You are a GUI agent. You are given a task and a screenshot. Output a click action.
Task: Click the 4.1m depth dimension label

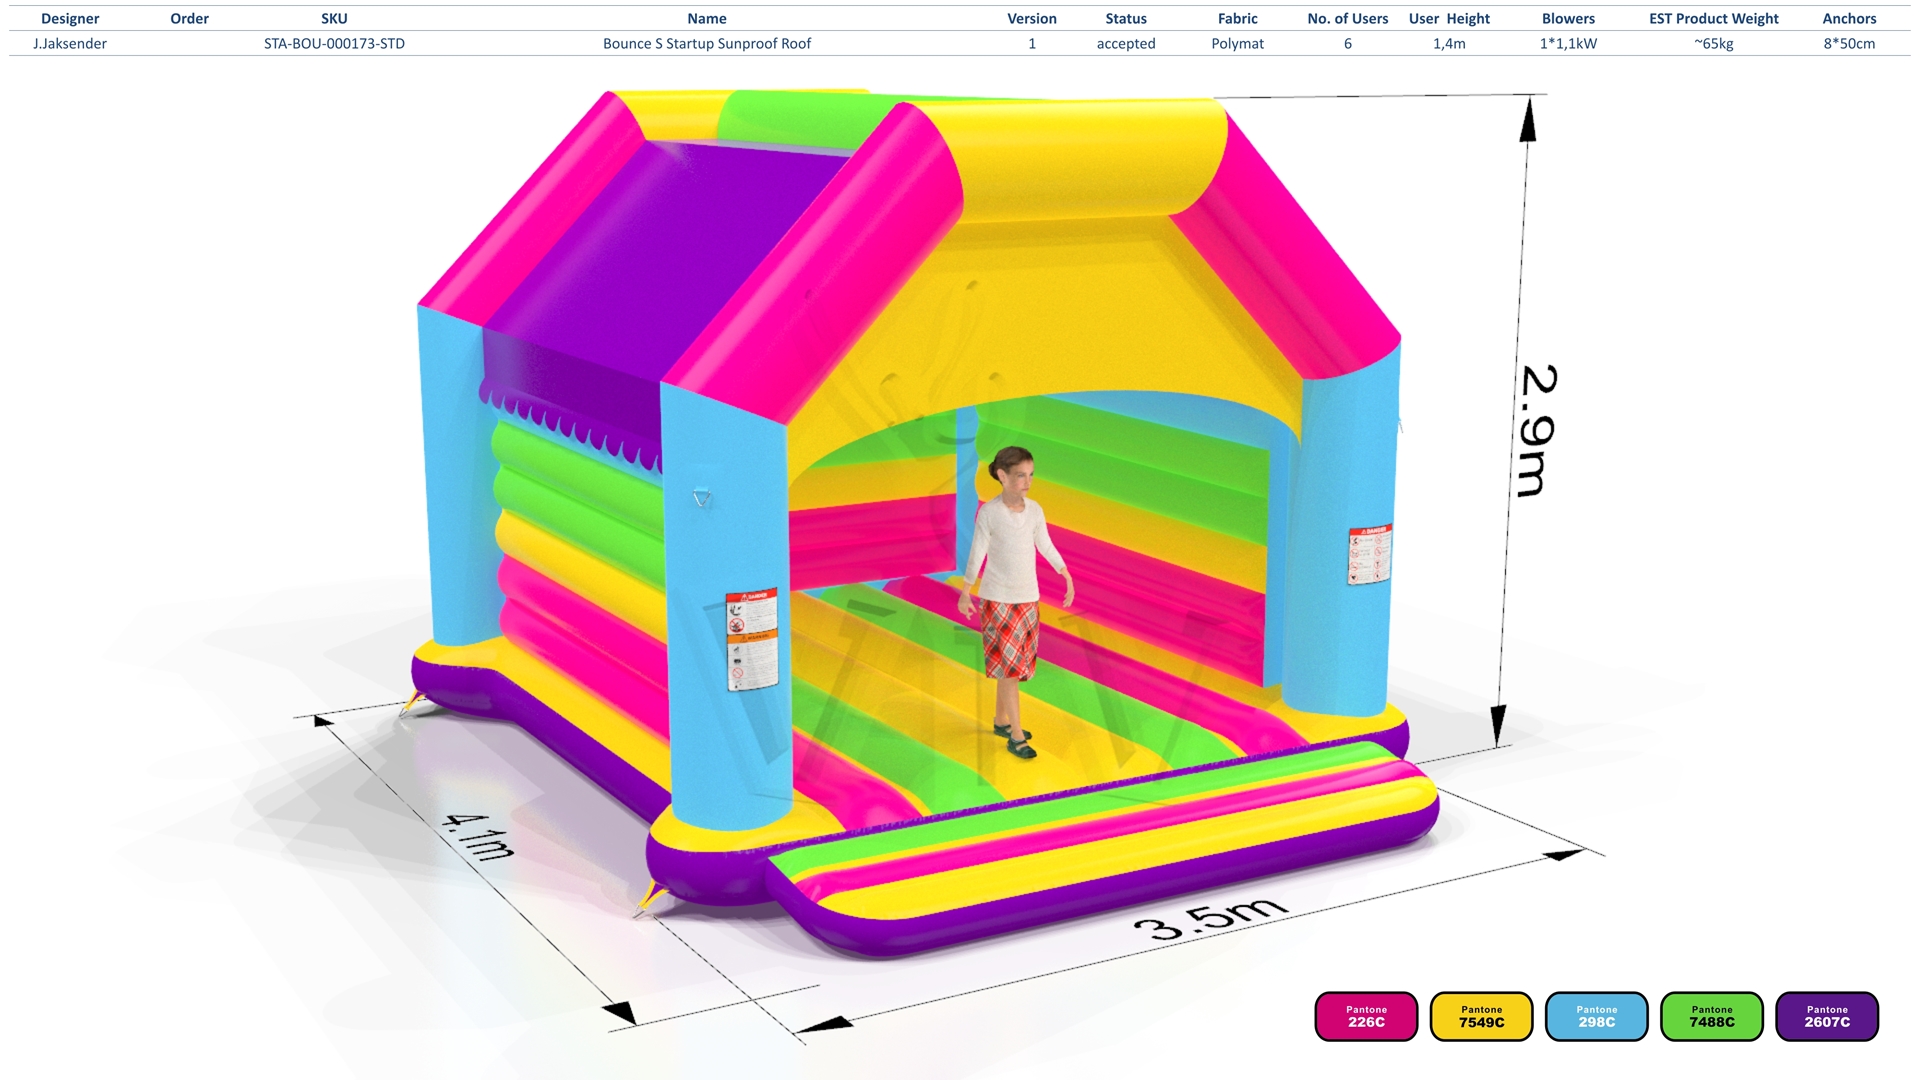(x=478, y=836)
